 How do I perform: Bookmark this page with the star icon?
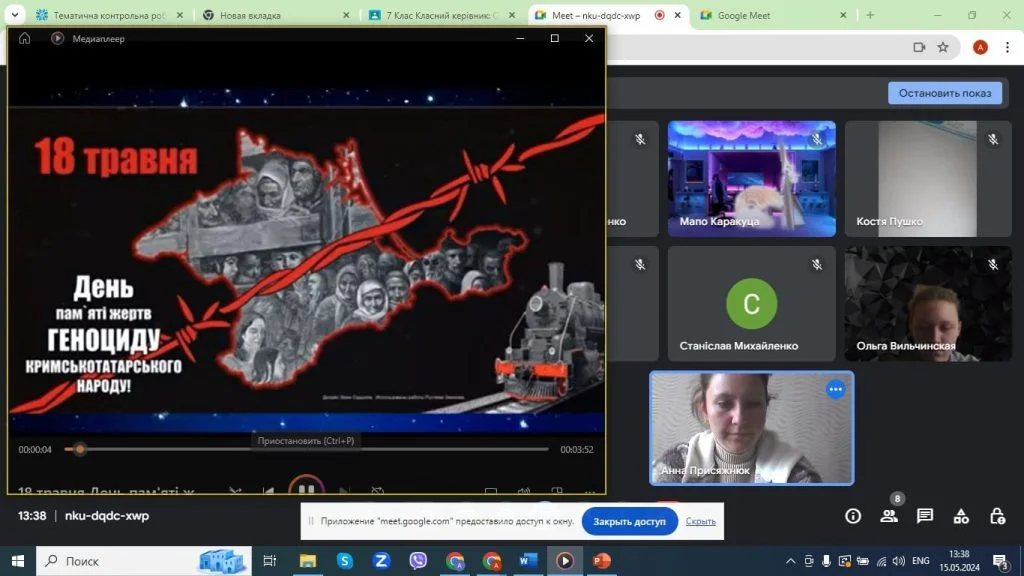pos(943,47)
